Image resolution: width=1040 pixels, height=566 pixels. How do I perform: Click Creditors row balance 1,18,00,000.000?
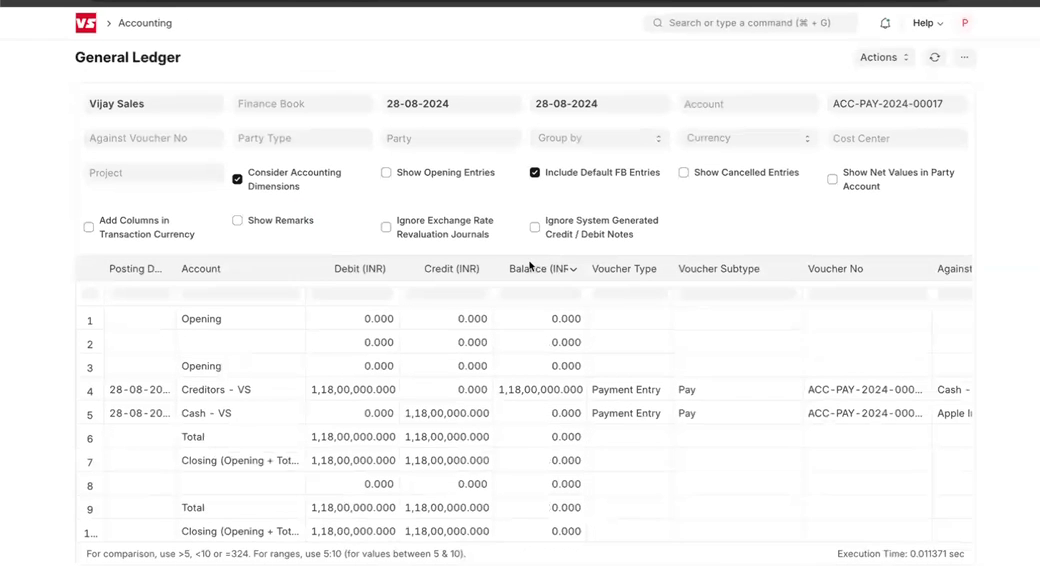(x=541, y=389)
